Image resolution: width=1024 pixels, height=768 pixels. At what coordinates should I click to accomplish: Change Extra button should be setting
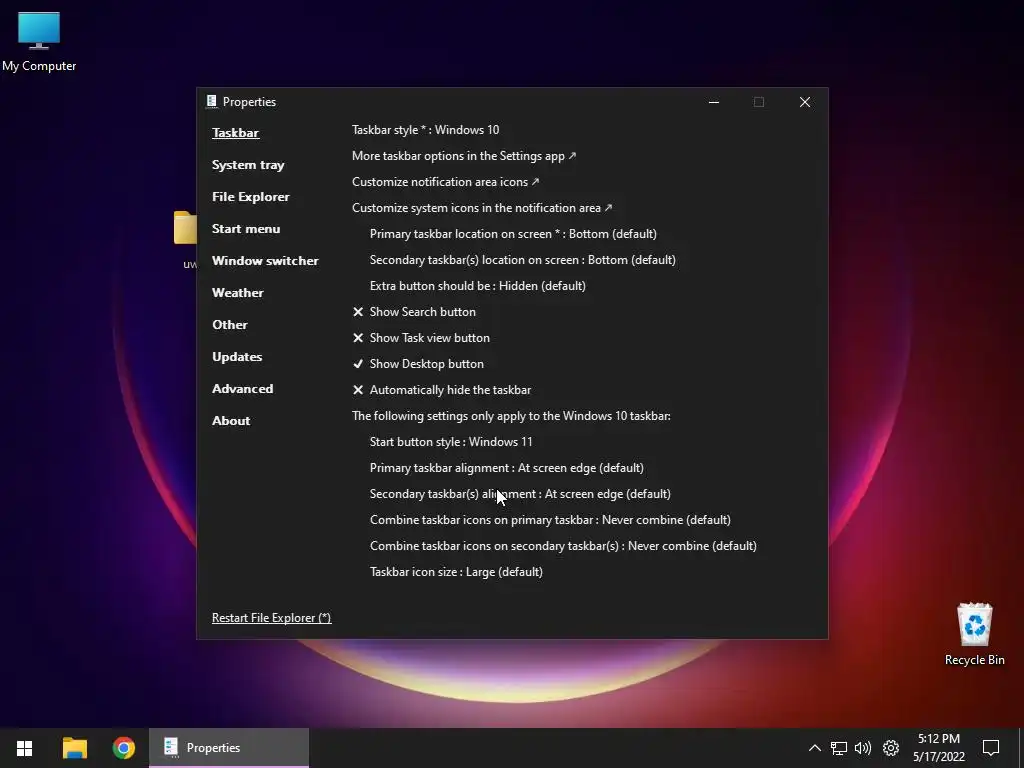(x=477, y=286)
